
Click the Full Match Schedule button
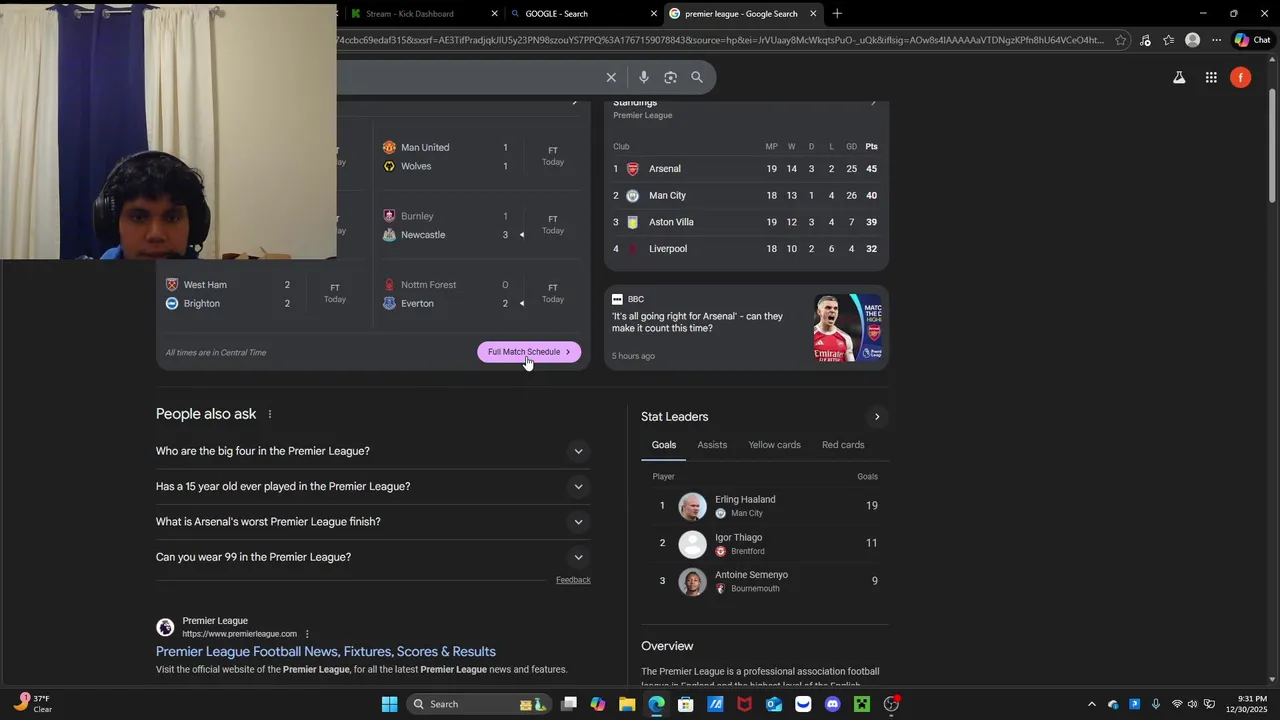529,352
